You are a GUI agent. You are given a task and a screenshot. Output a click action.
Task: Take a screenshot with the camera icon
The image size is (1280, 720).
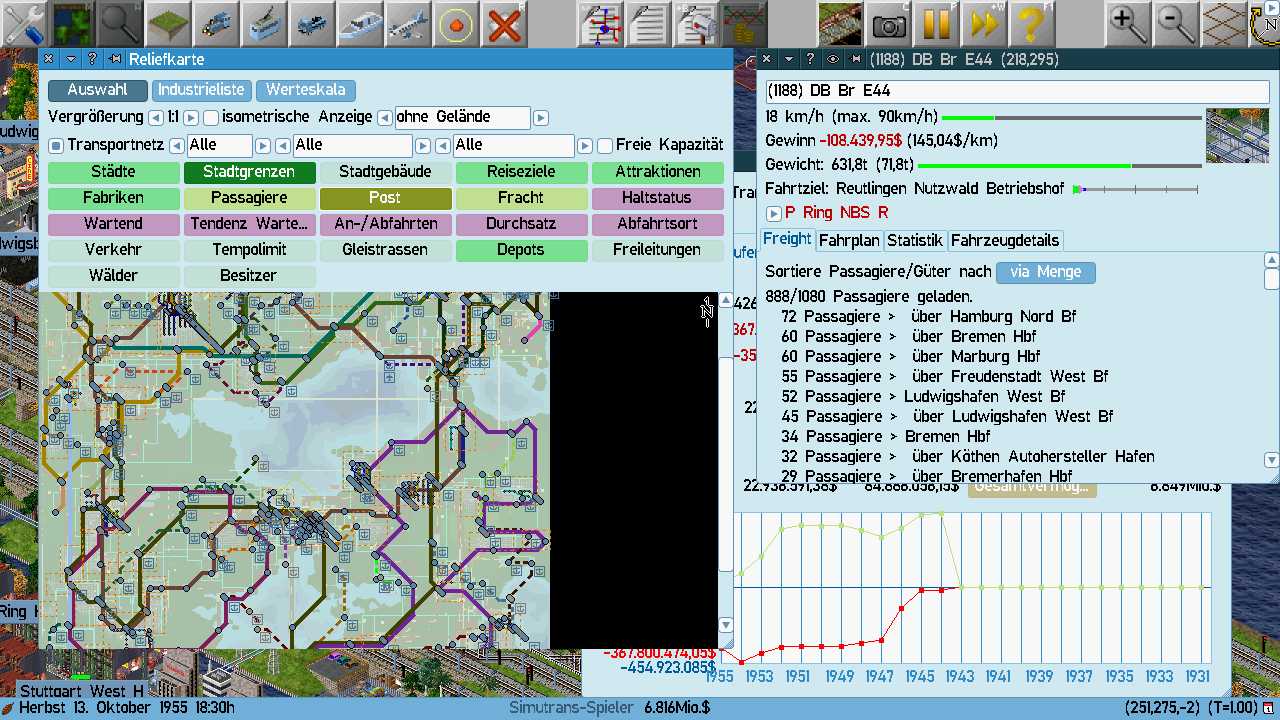pos(888,22)
